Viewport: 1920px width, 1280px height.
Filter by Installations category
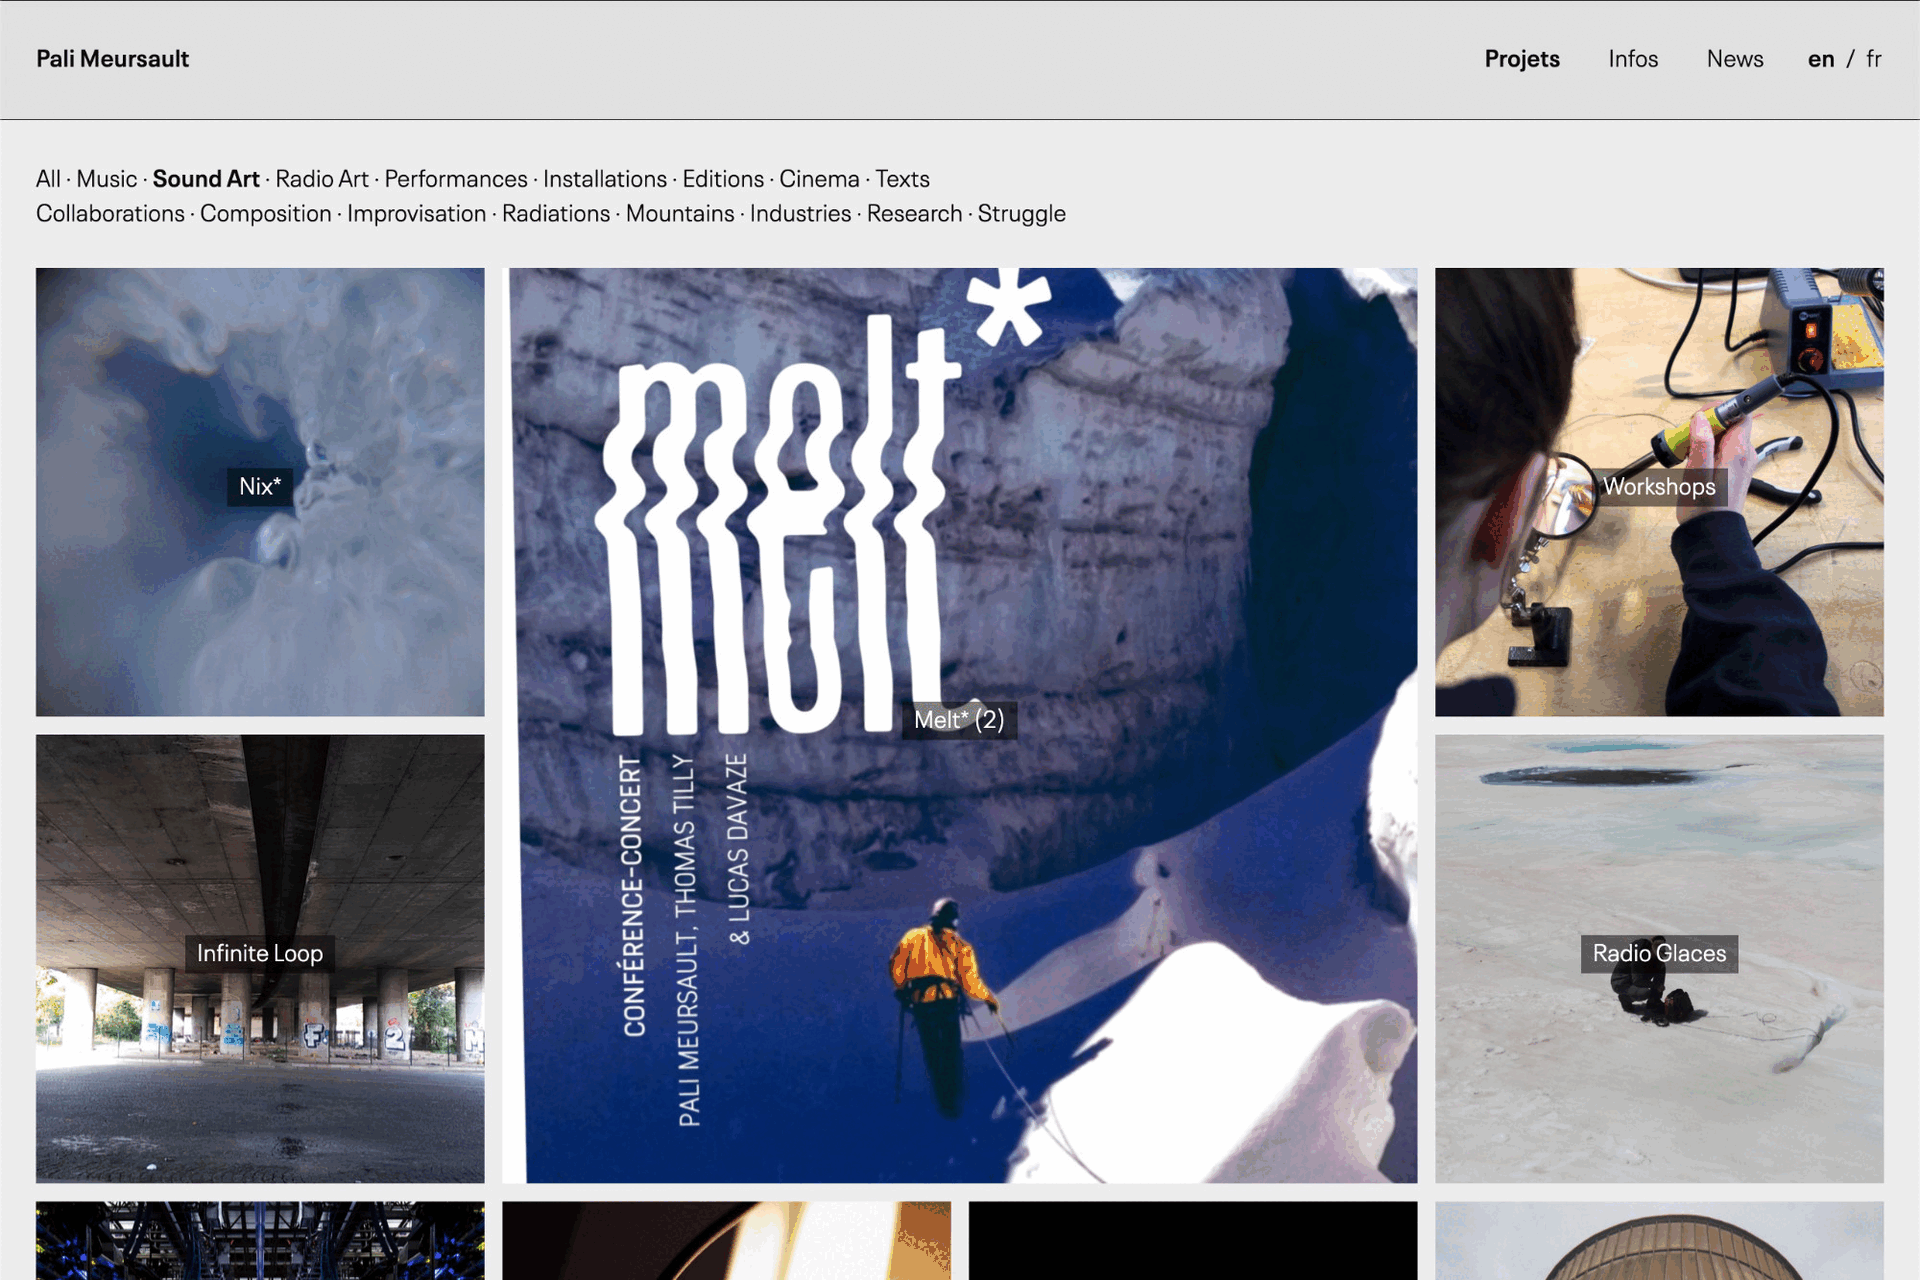point(604,179)
